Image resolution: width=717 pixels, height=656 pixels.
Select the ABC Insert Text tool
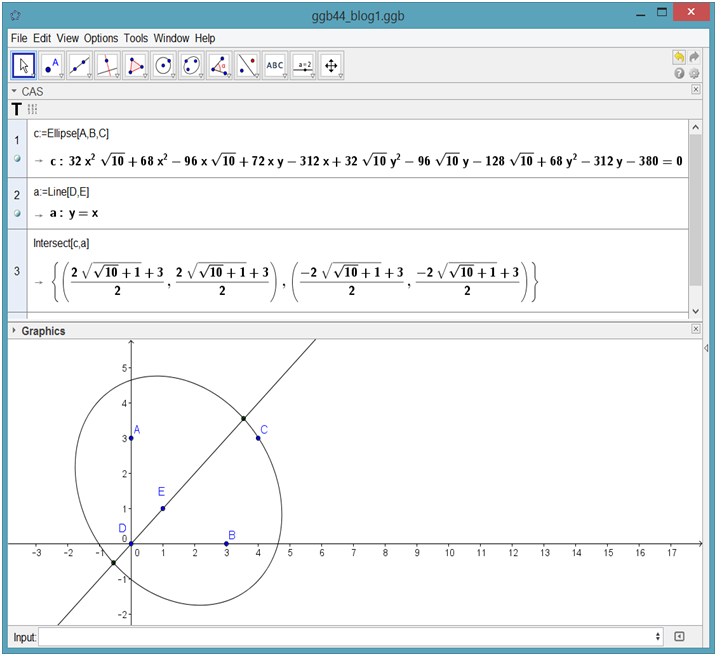(275, 65)
